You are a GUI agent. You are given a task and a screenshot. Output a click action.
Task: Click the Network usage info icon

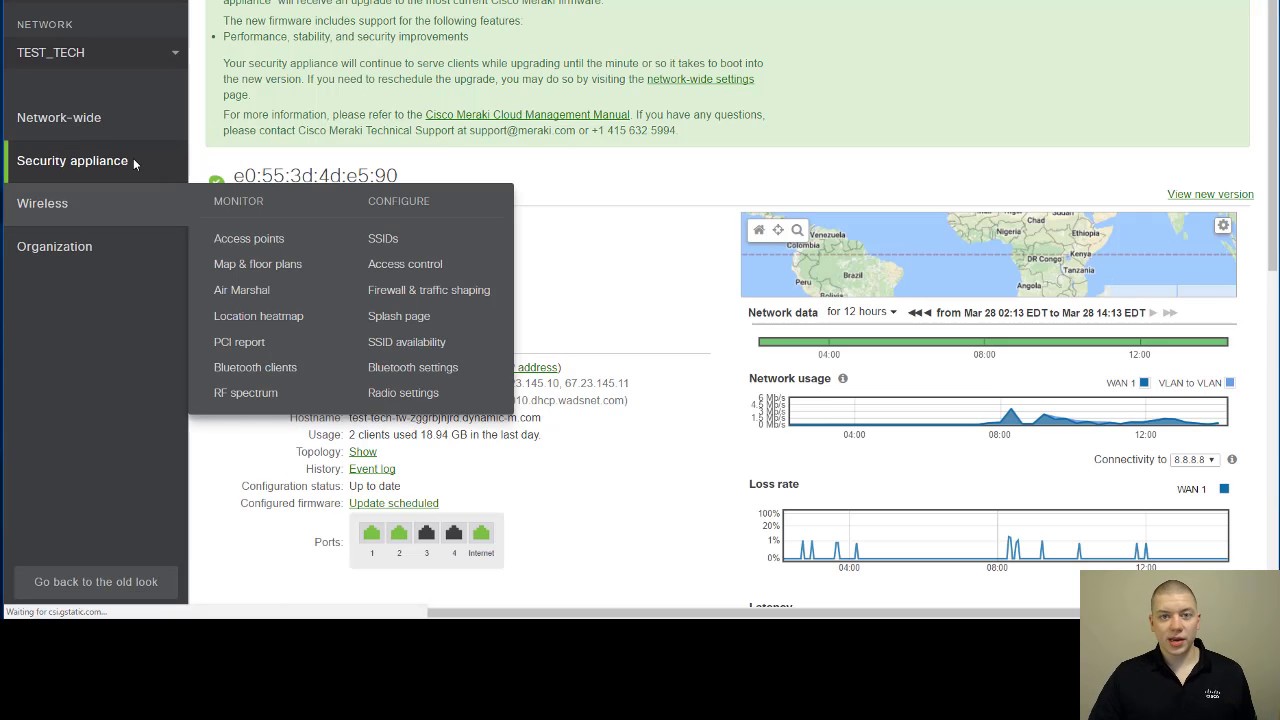pos(843,379)
